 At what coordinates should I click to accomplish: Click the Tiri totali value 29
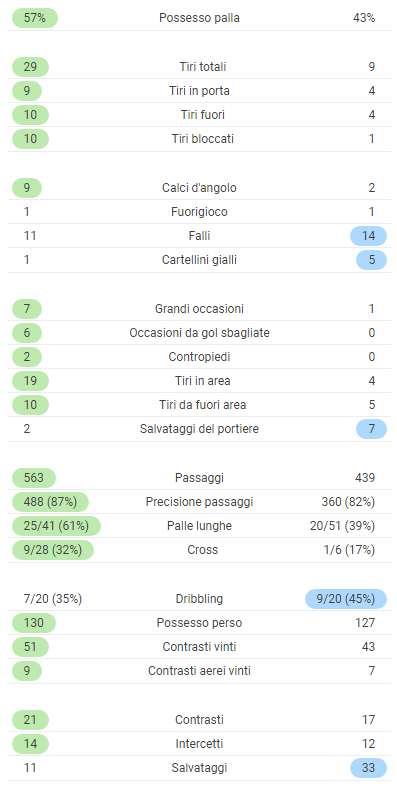pos(30,67)
